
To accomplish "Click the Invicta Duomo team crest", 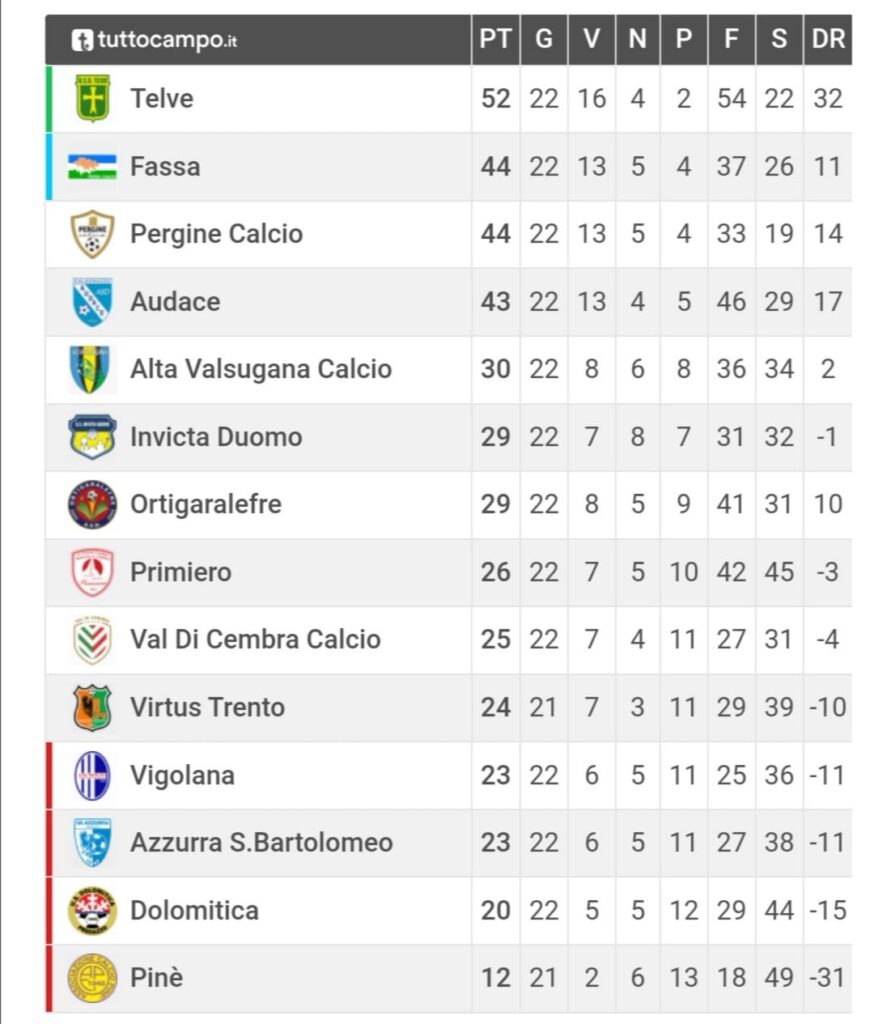I will [92, 437].
